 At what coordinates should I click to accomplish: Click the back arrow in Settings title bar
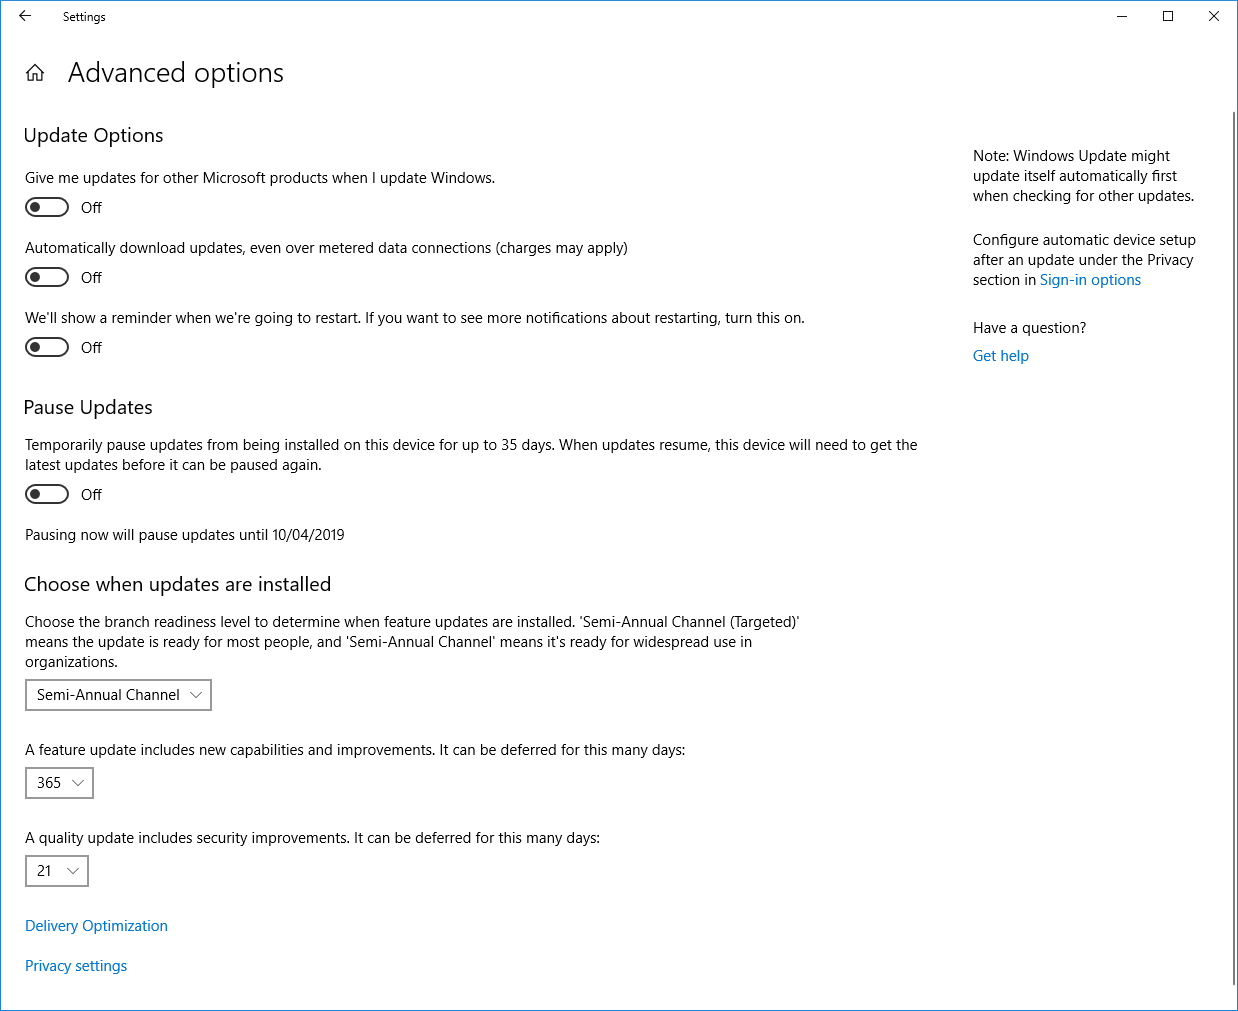pos(25,16)
